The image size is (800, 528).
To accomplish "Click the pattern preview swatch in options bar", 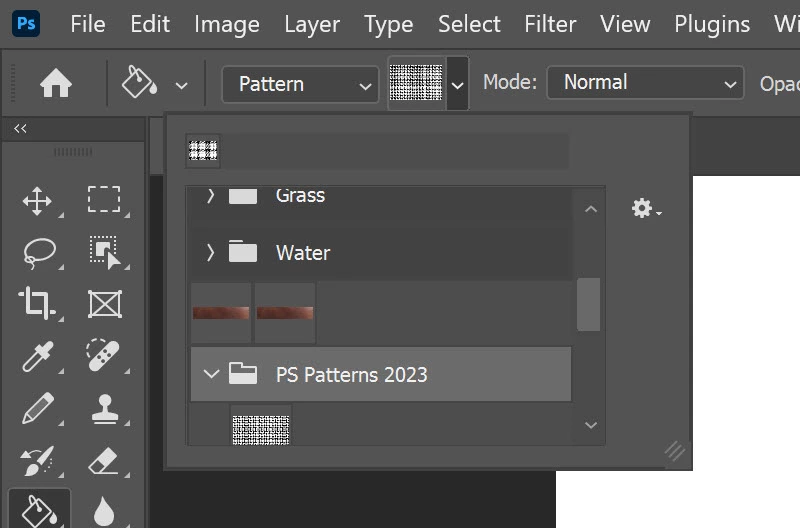I will pos(416,83).
